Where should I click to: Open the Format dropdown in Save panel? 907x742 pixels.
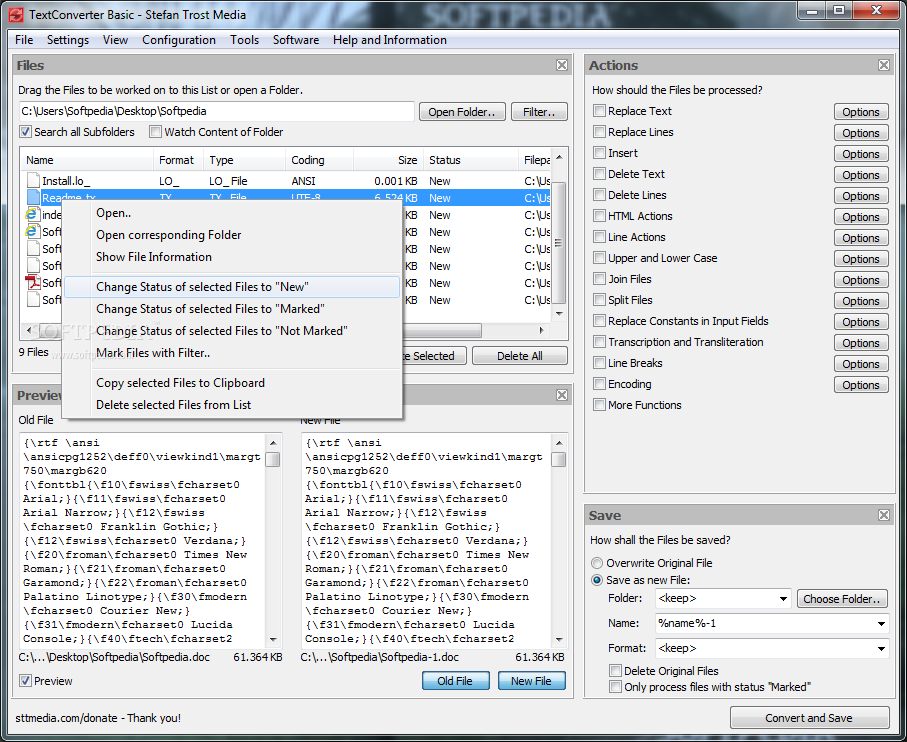pyautogui.click(x=881, y=648)
